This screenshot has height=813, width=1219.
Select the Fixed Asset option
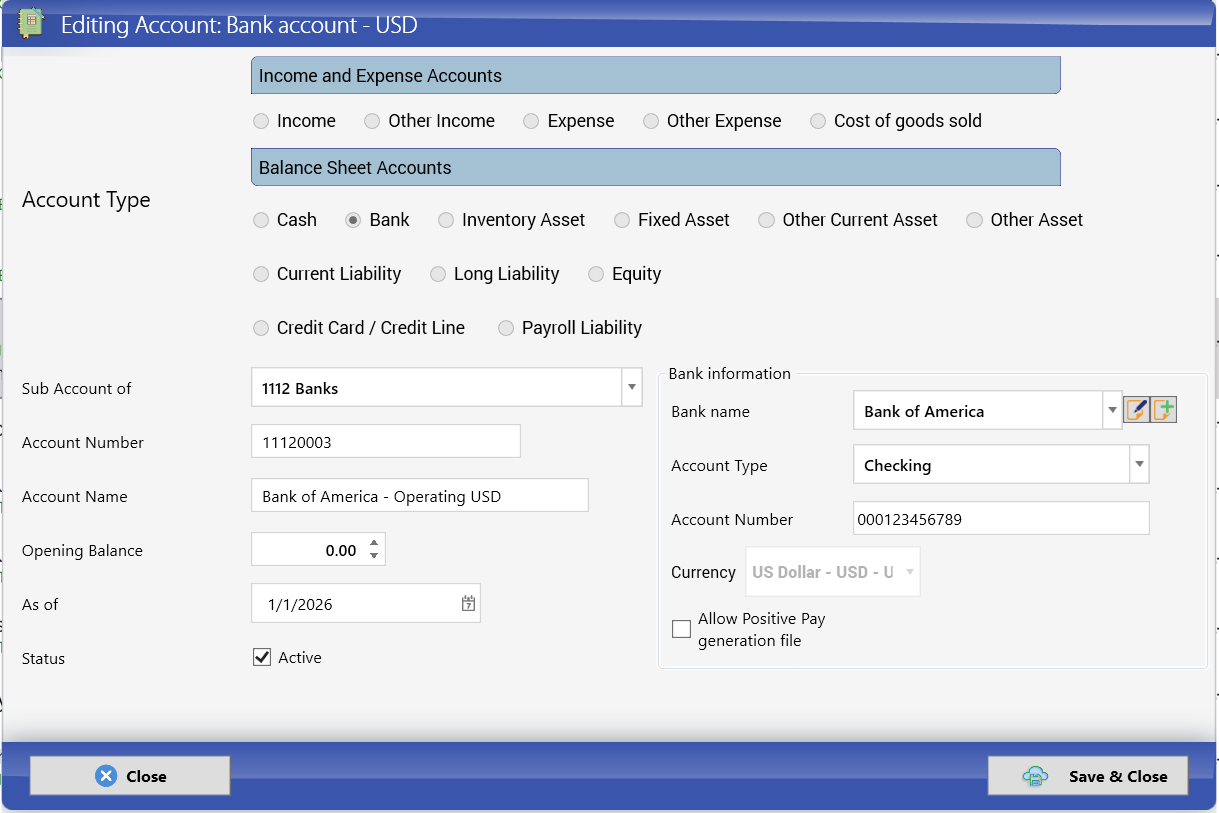[622, 220]
